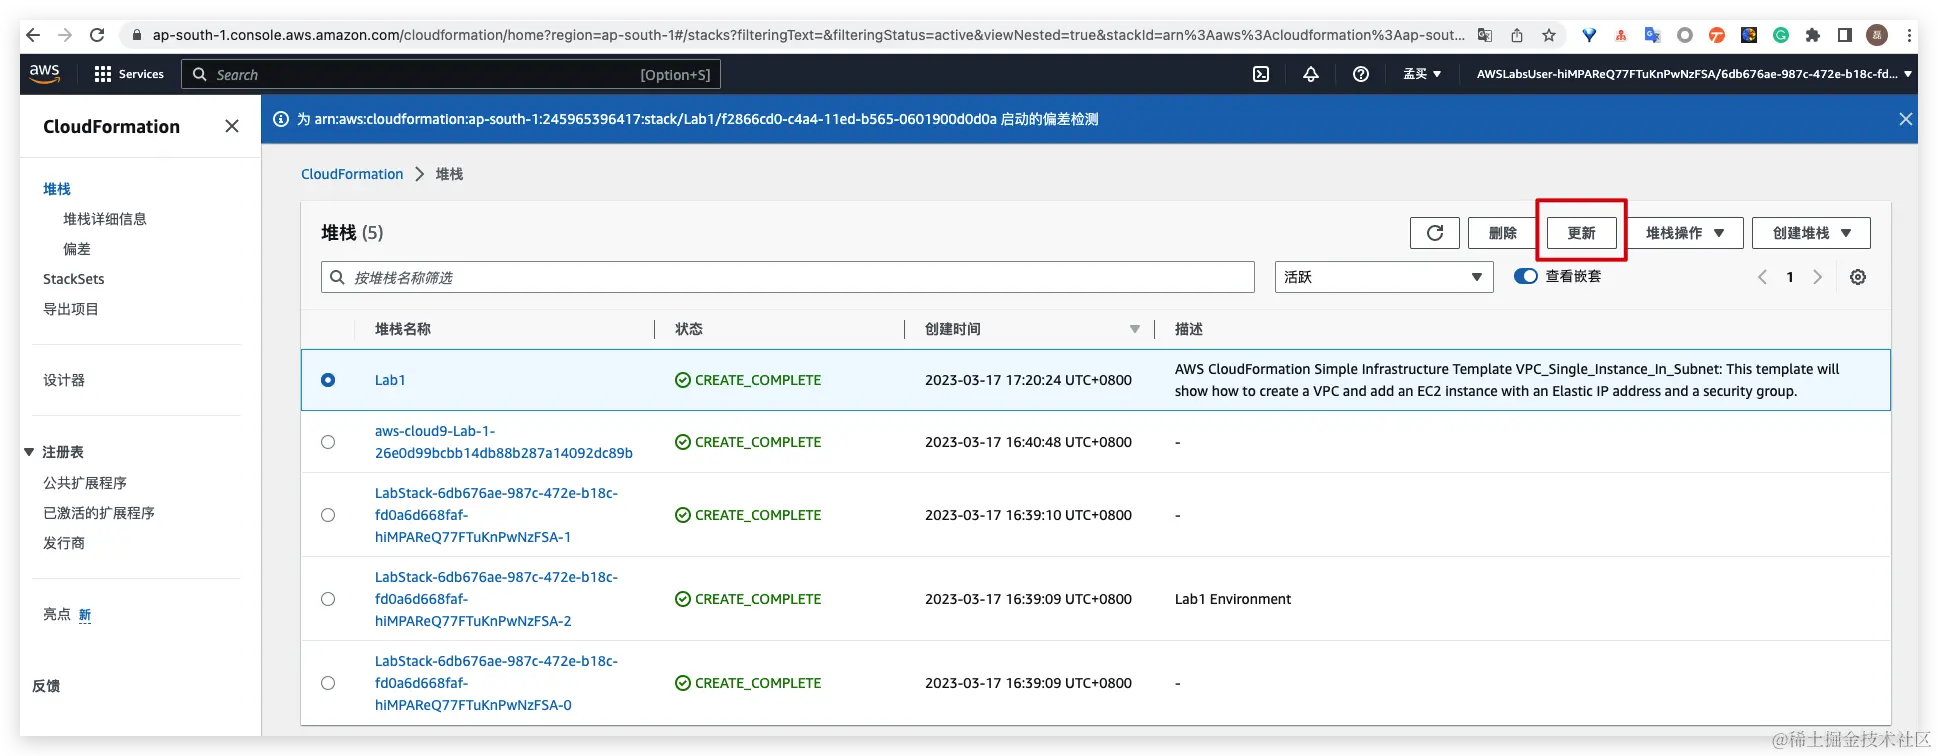Reload the browser page
The height and width of the screenshot is (756, 1938).
click(97, 35)
